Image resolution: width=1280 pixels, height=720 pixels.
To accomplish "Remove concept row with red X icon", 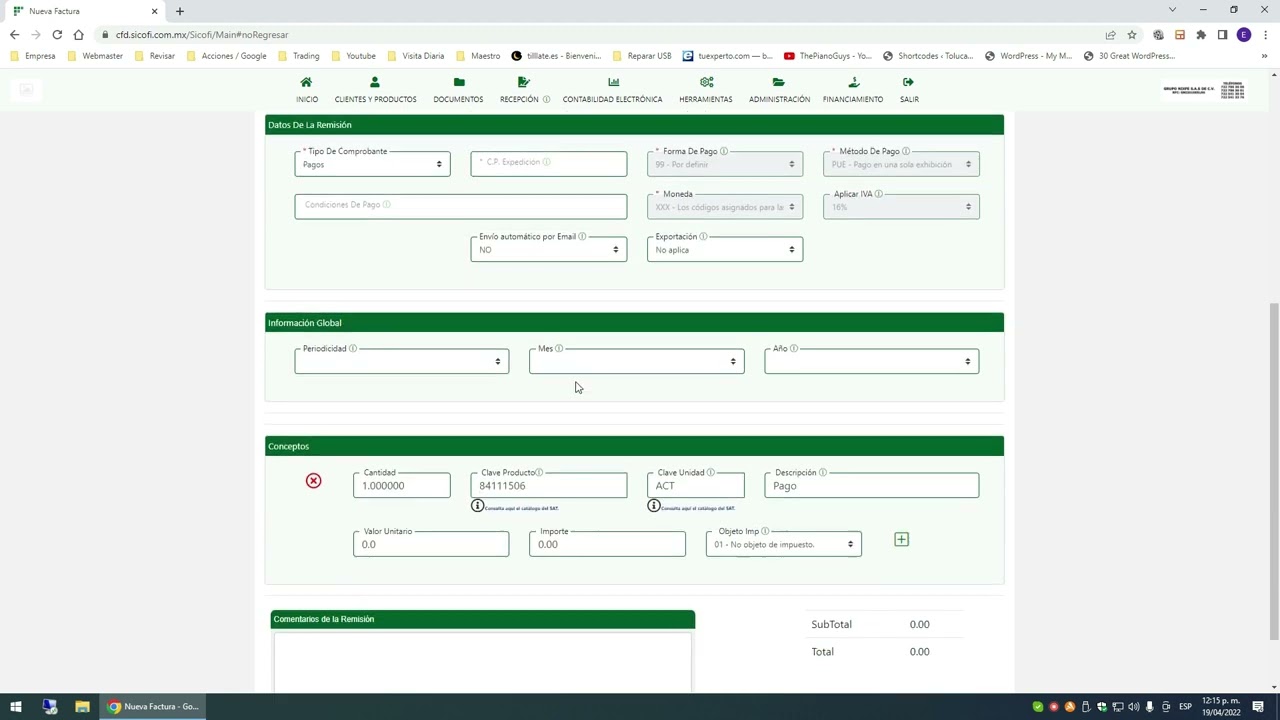I will point(313,481).
